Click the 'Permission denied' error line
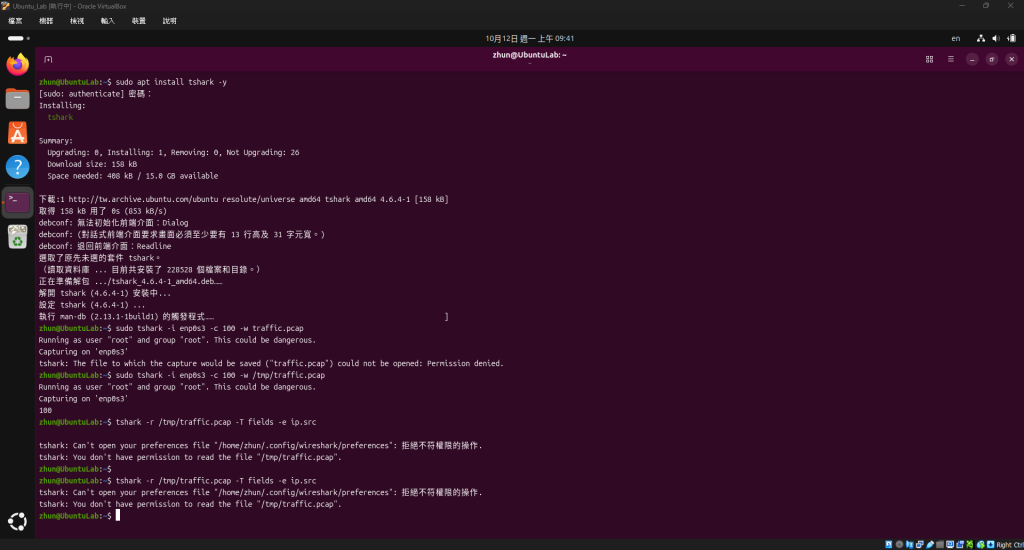This screenshot has height=550, width=1024. point(271,364)
